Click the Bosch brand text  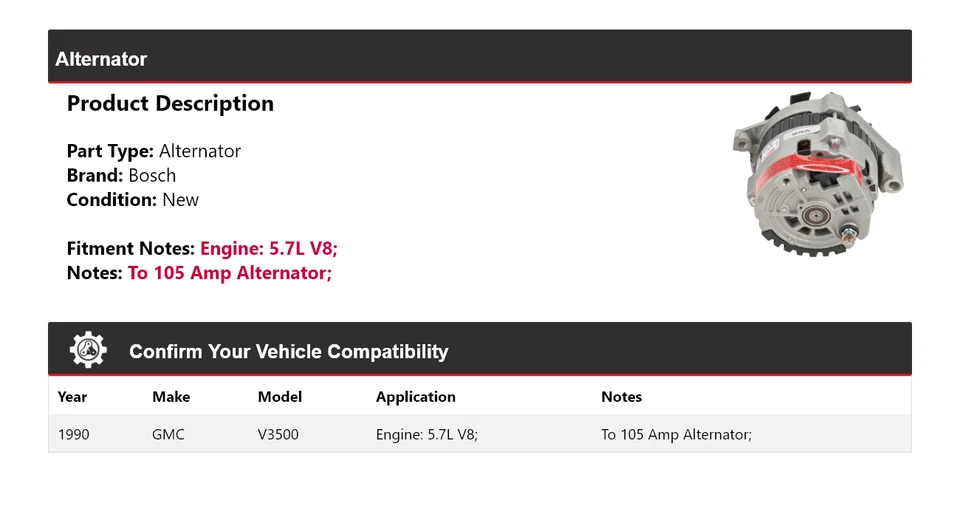pos(152,176)
